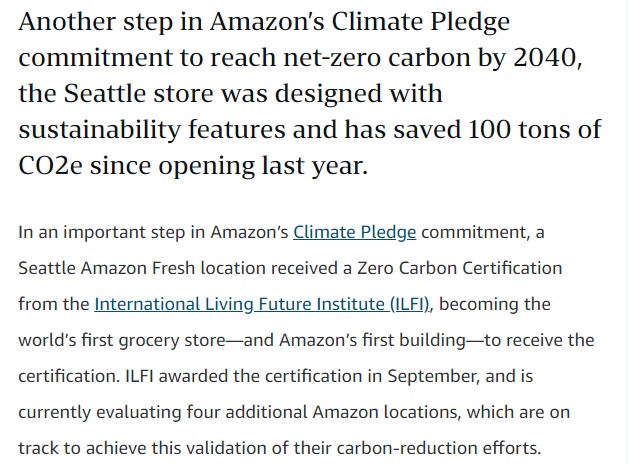Click the text 'saved 100 tons of'
The image size is (628, 464).
497,129
